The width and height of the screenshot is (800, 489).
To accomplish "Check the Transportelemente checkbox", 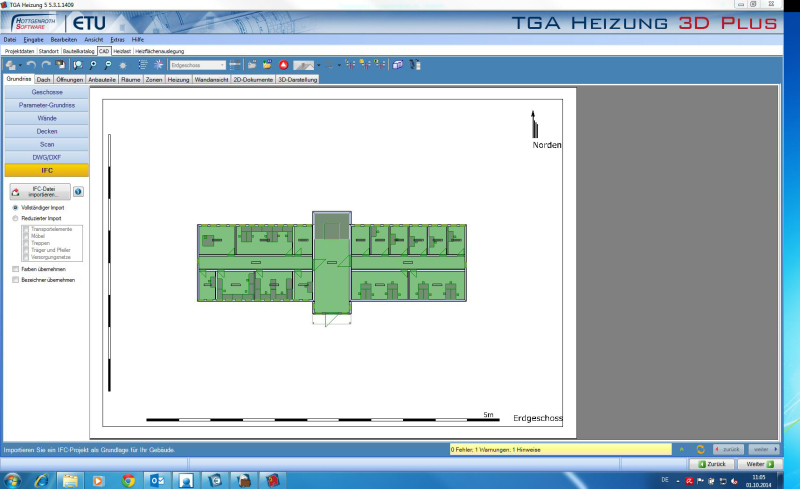I will pos(26,229).
